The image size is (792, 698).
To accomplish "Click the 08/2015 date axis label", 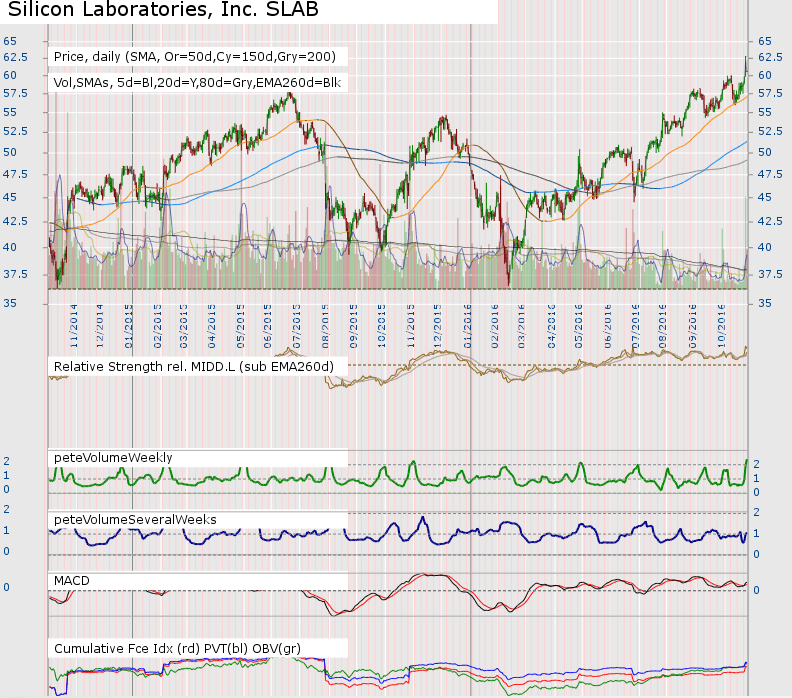I will tap(325, 326).
